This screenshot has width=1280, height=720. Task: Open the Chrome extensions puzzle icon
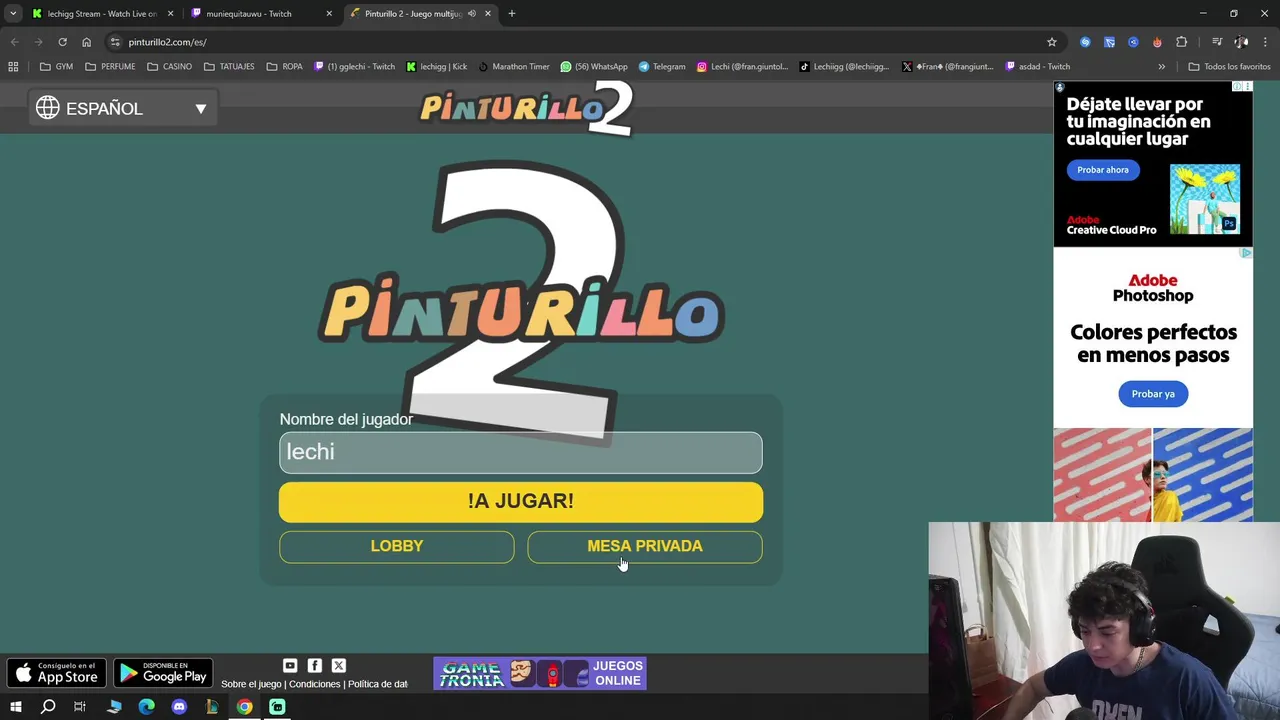point(1181,42)
